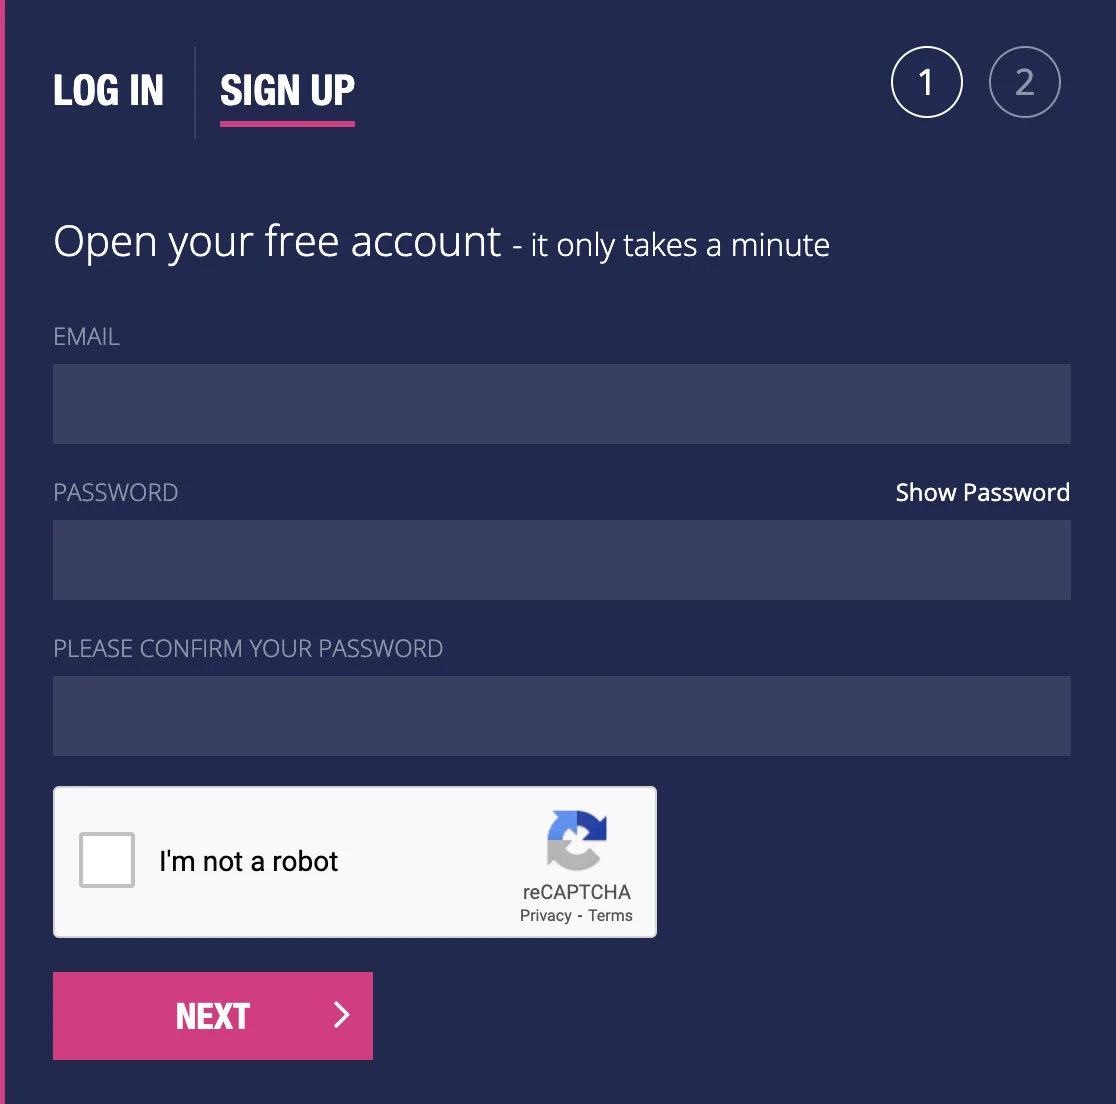Click the reCAPTCHA arrows logo
This screenshot has width=1116, height=1104.
(577, 840)
